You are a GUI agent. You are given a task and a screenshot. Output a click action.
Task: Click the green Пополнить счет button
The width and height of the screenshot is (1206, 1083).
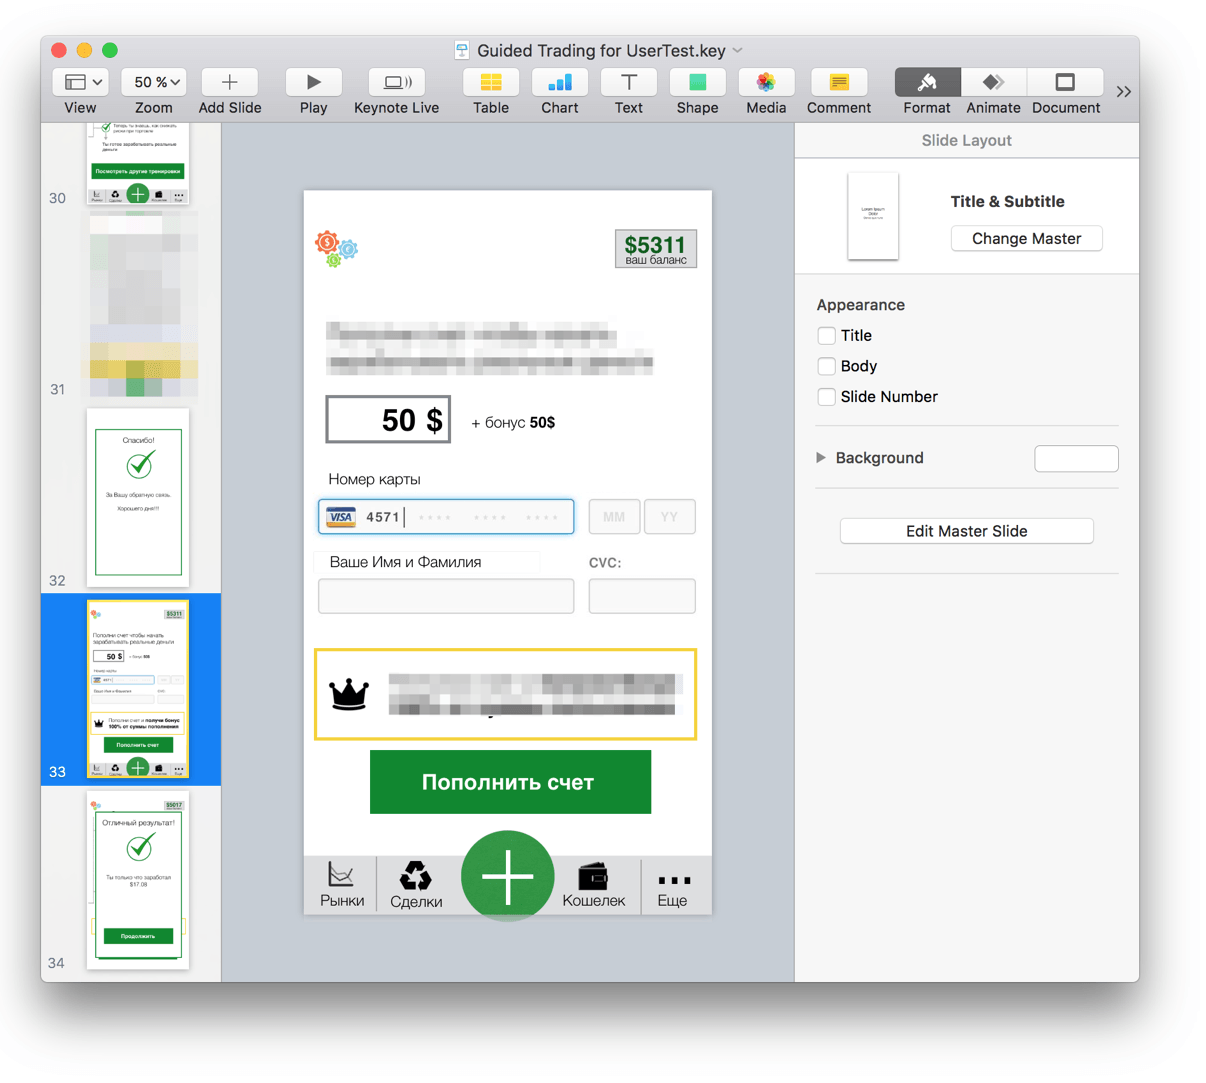tap(510, 782)
